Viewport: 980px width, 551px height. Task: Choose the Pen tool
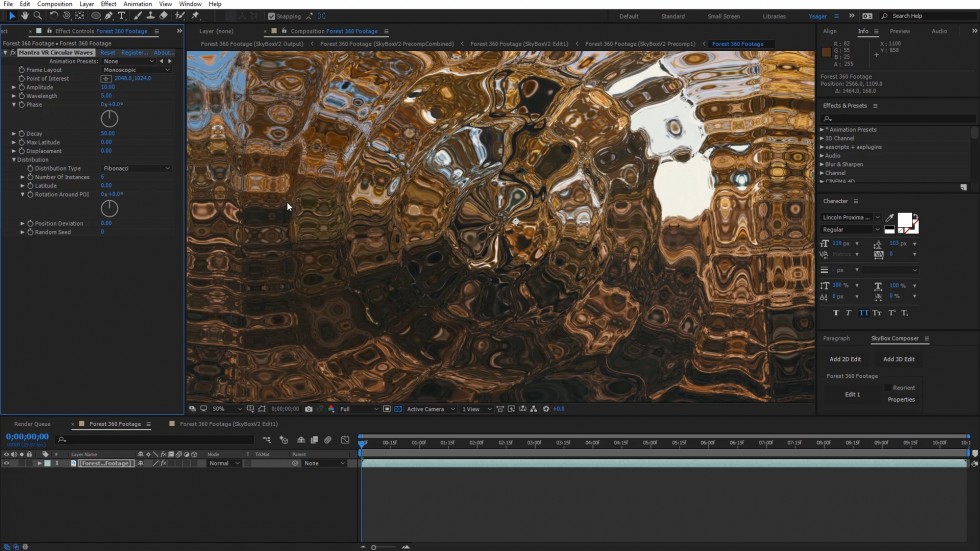pyautogui.click(x=110, y=16)
